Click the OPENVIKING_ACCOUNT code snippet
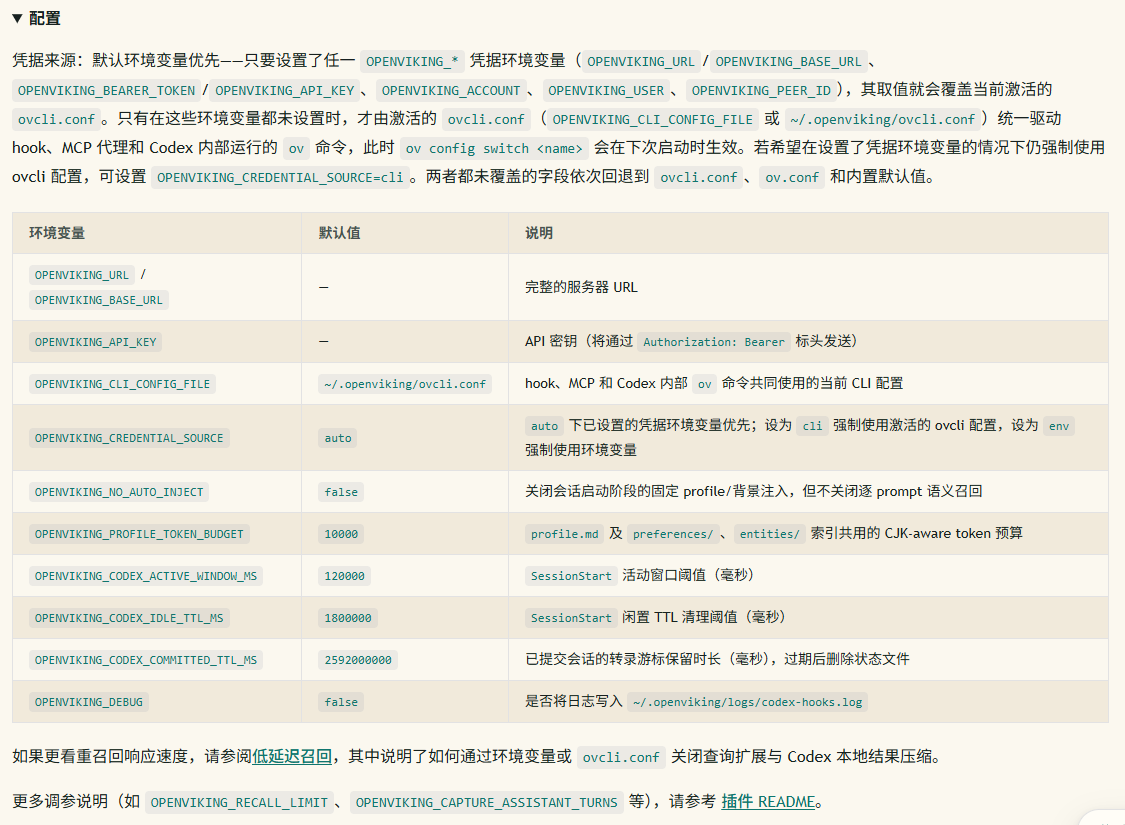The height and width of the screenshot is (825, 1125). coord(451,90)
